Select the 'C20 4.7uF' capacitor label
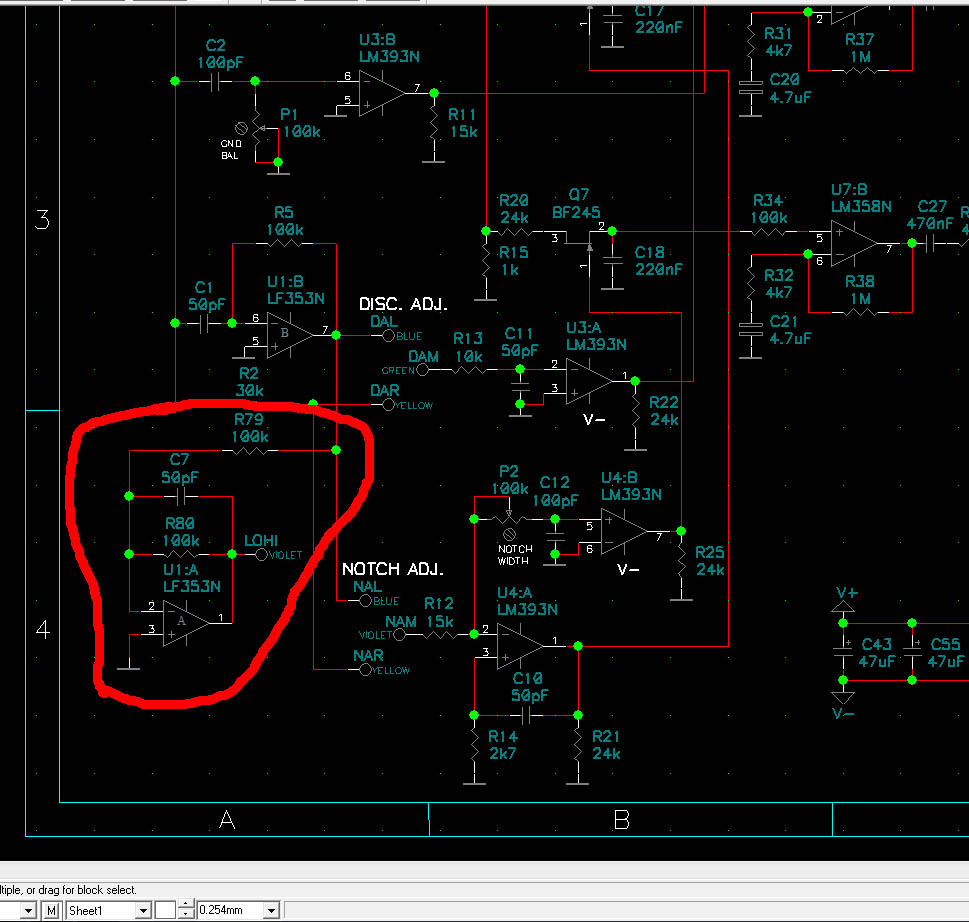This screenshot has height=922, width=969. pyautogui.click(x=790, y=88)
